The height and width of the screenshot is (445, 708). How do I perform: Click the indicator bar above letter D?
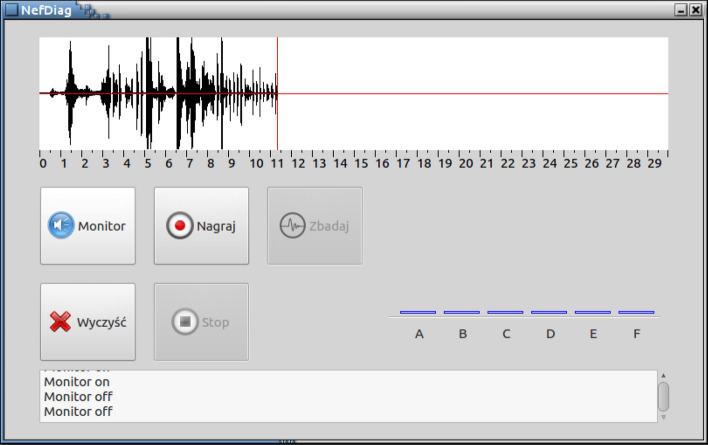point(549,312)
